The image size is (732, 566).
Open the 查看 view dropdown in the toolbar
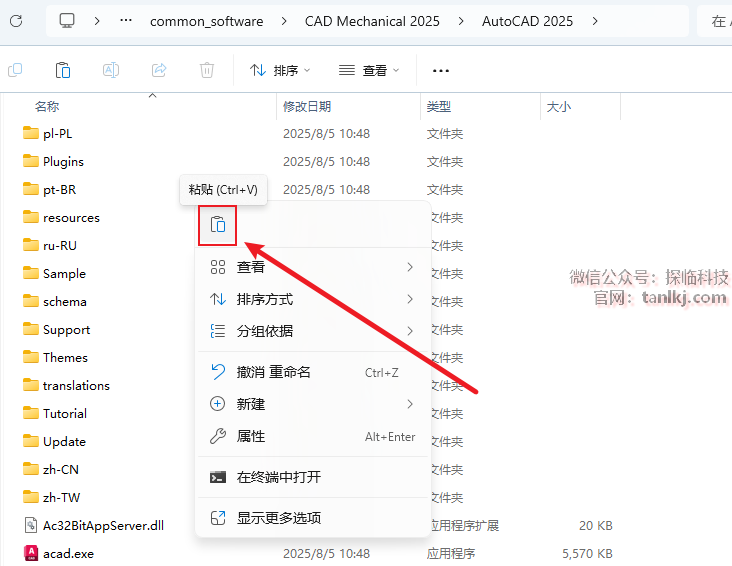(x=369, y=71)
